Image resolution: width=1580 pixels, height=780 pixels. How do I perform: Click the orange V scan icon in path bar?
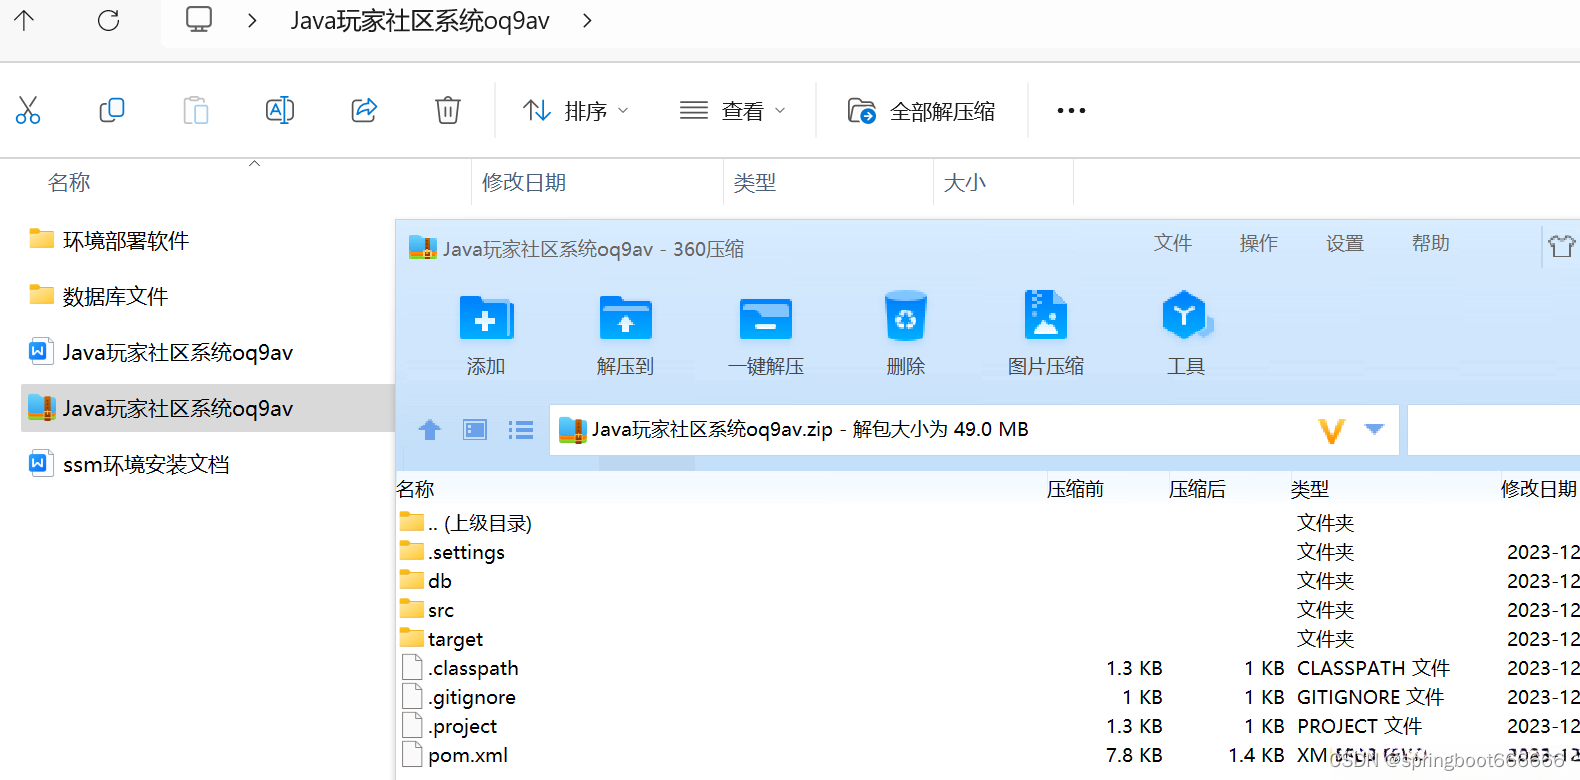tap(1332, 430)
